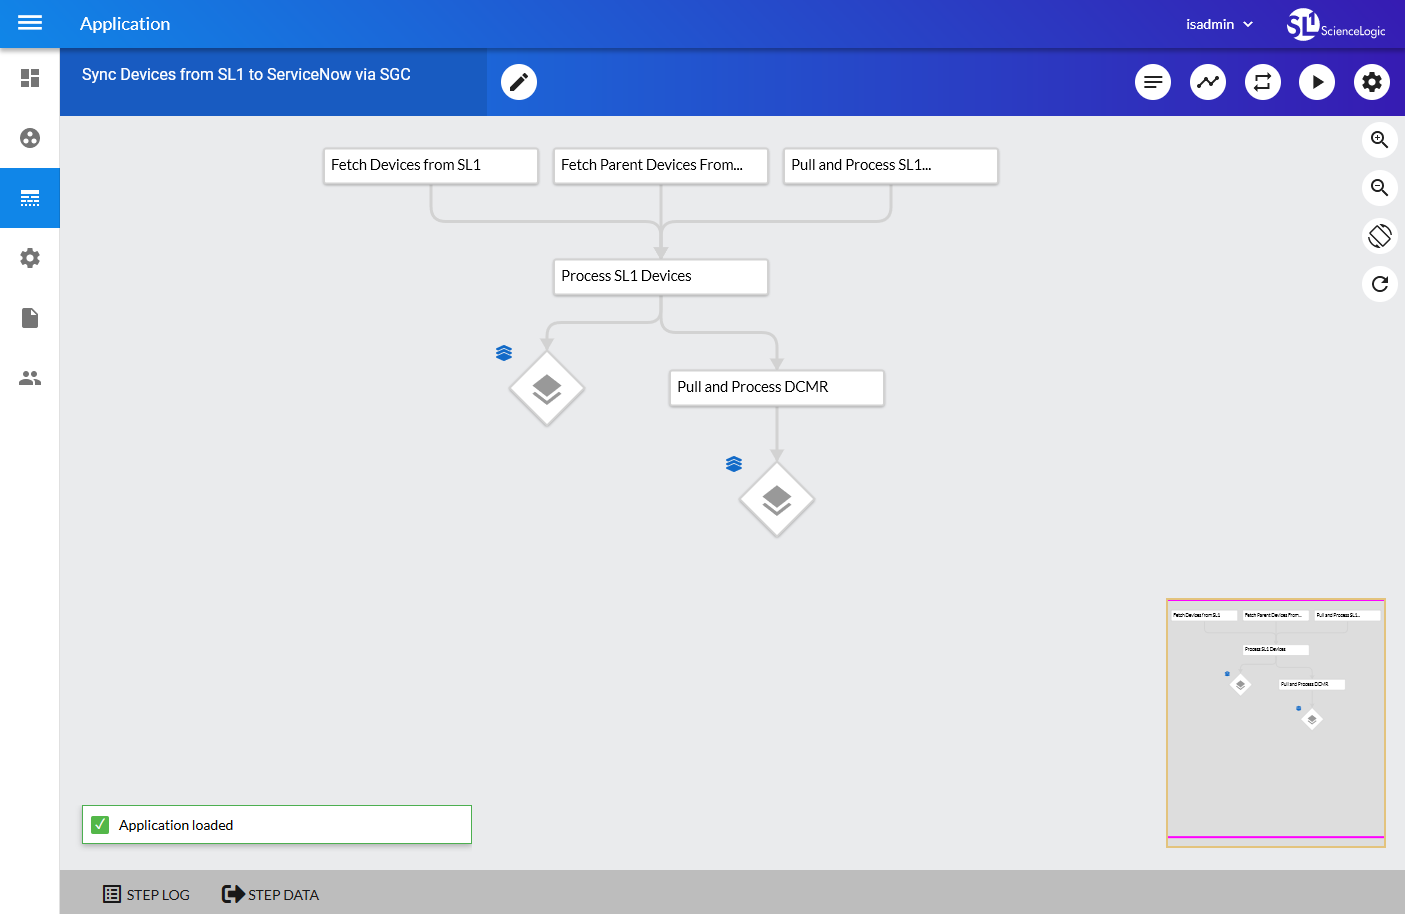Click the Process SL1 Devices step

click(x=661, y=277)
